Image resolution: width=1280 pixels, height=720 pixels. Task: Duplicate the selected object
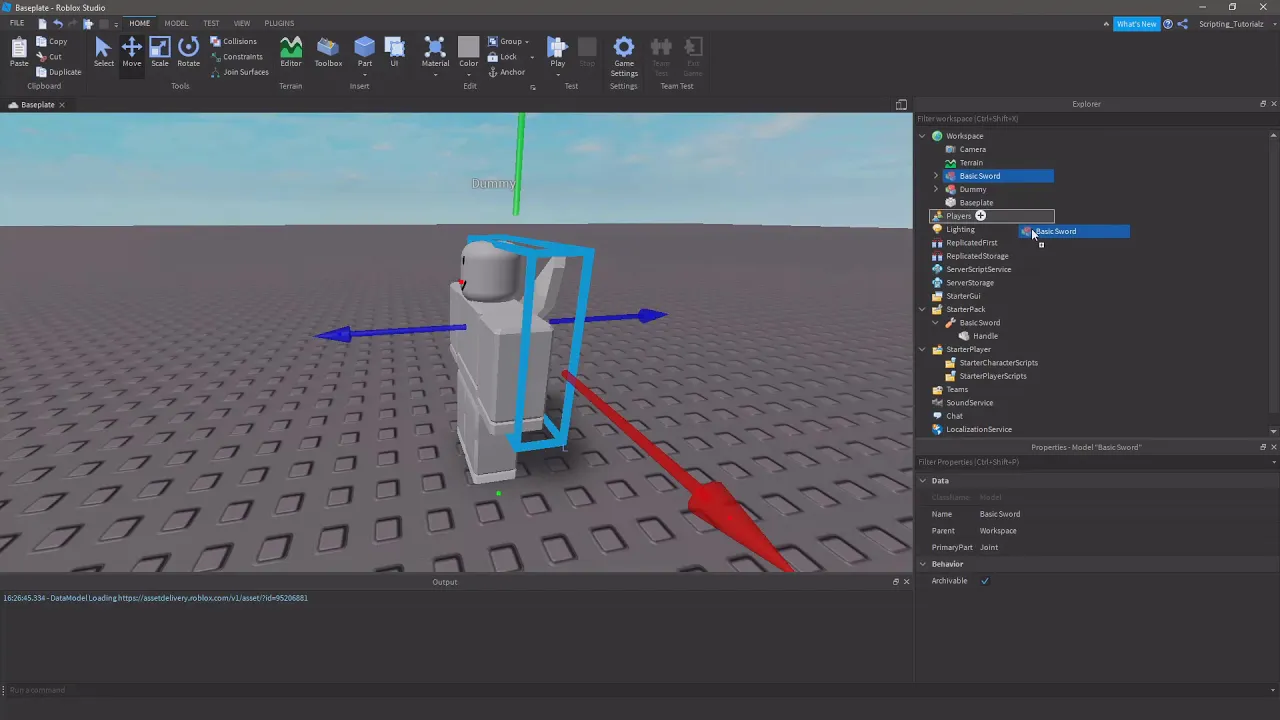point(58,72)
